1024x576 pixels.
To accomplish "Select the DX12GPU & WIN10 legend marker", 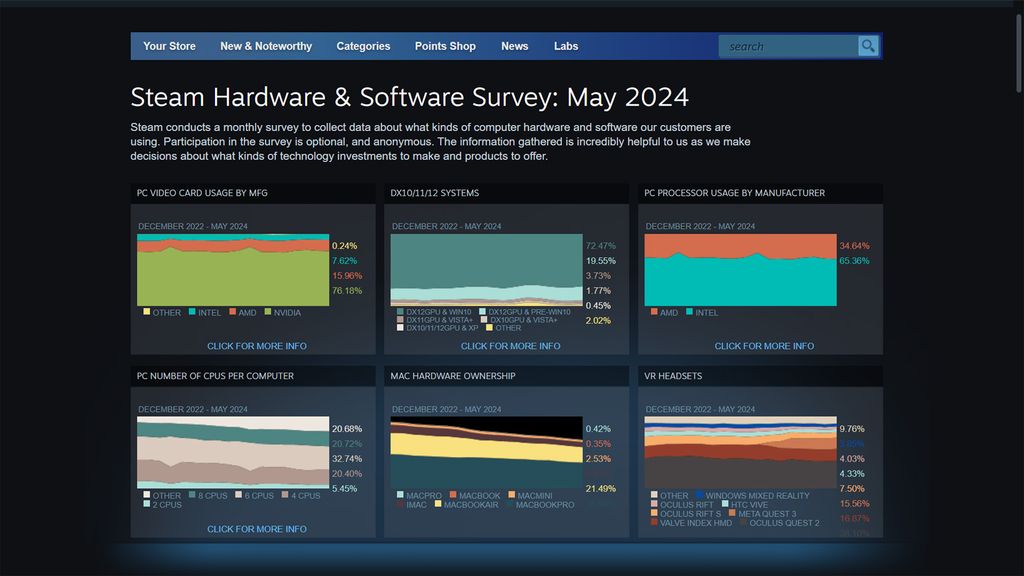I will [x=400, y=314].
